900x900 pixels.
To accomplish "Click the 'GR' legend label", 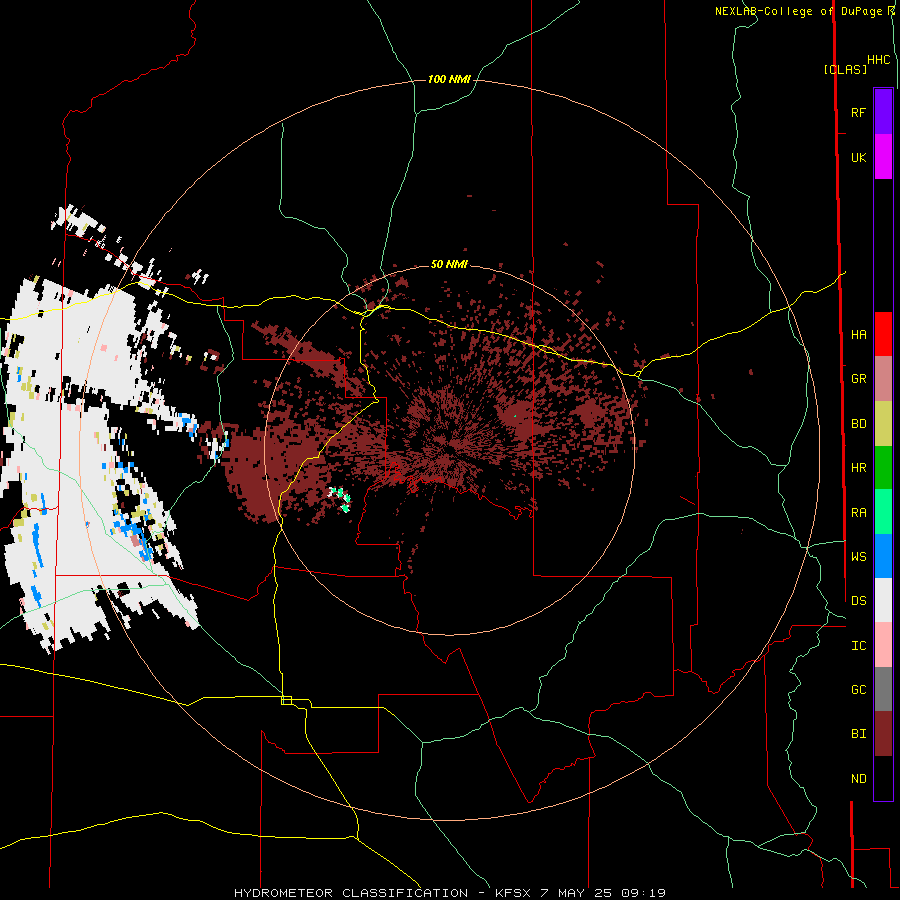I will point(859,379).
